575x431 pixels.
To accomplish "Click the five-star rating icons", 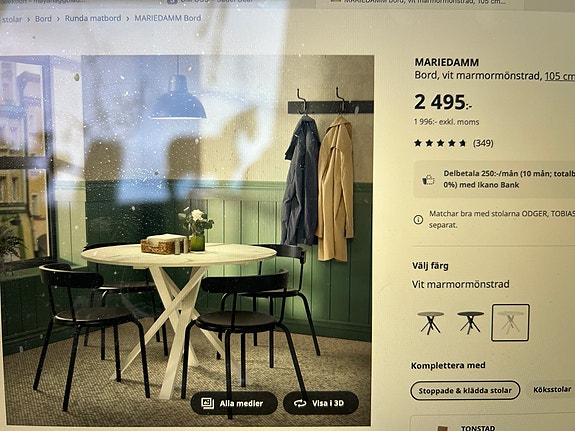I will (x=440, y=143).
